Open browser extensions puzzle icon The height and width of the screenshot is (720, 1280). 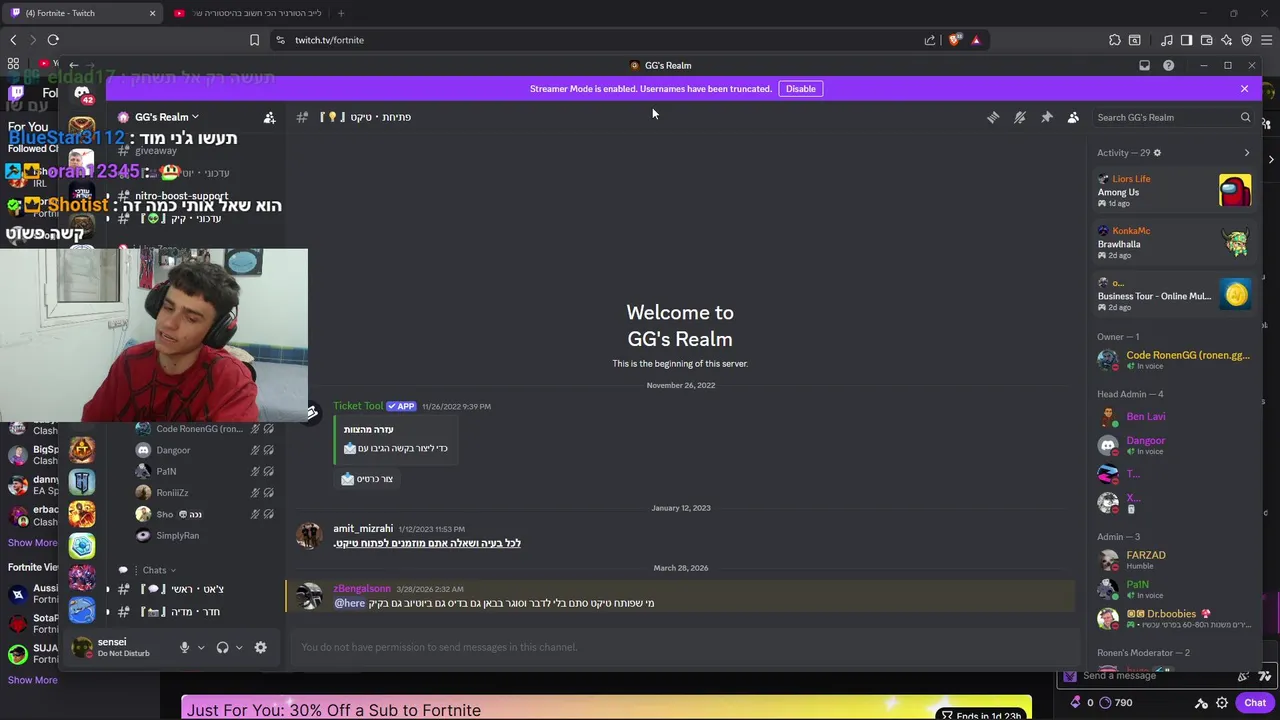tap(1115, 40)
